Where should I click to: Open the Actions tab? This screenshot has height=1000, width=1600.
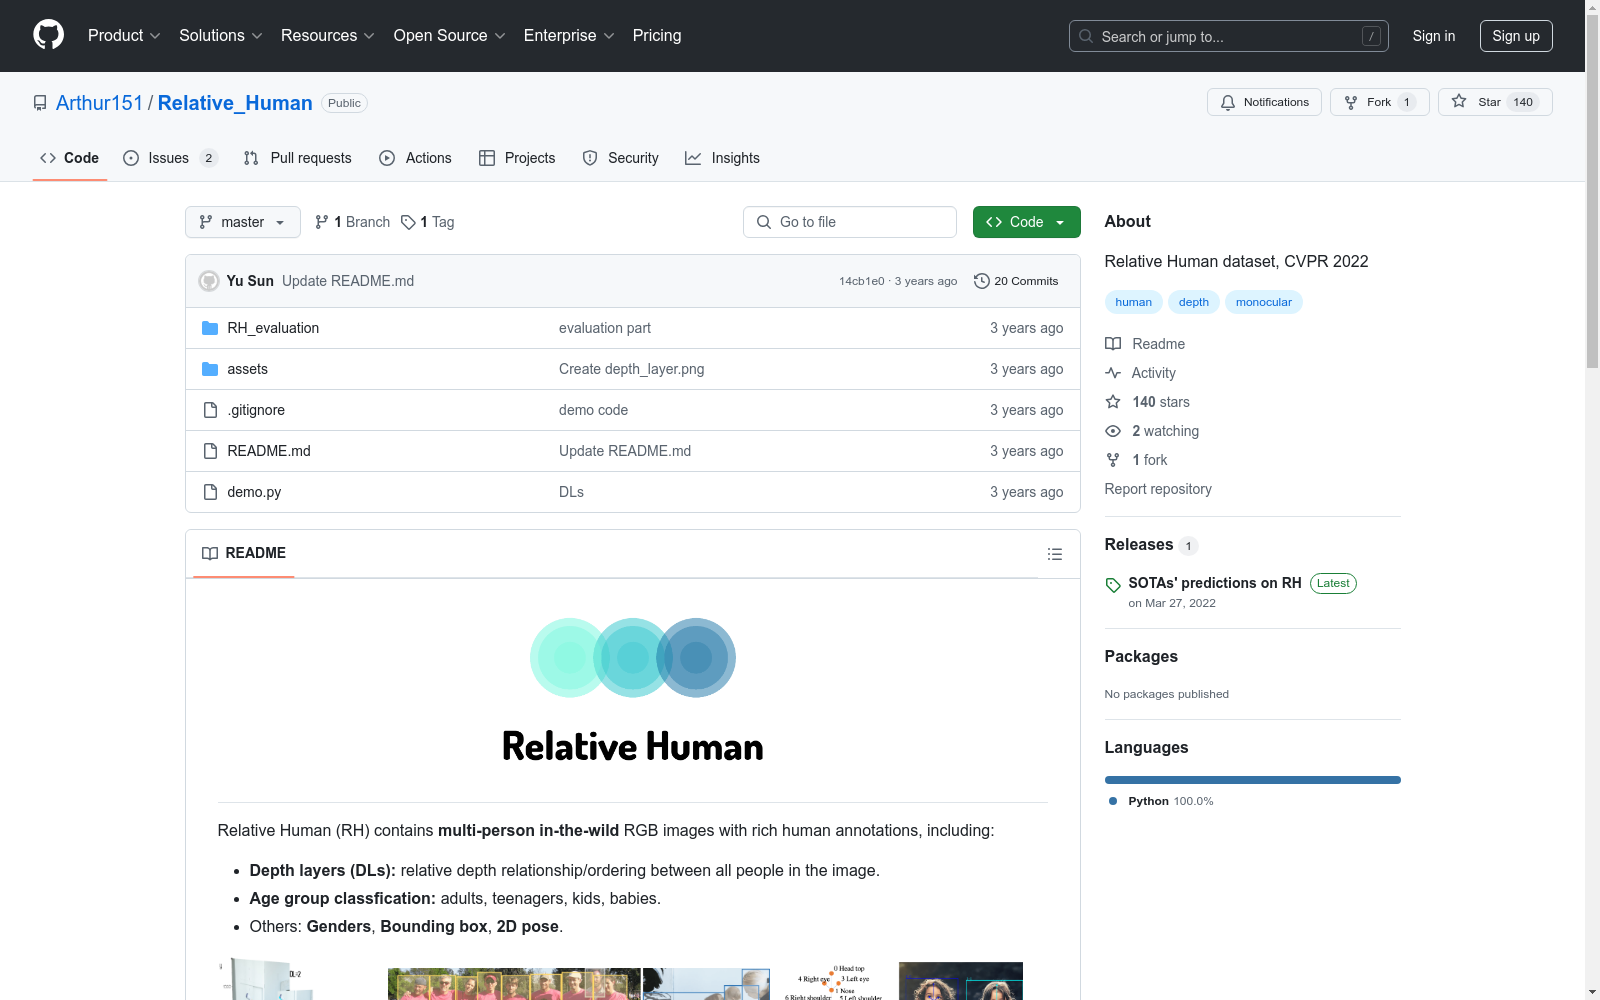click(415, 158)
